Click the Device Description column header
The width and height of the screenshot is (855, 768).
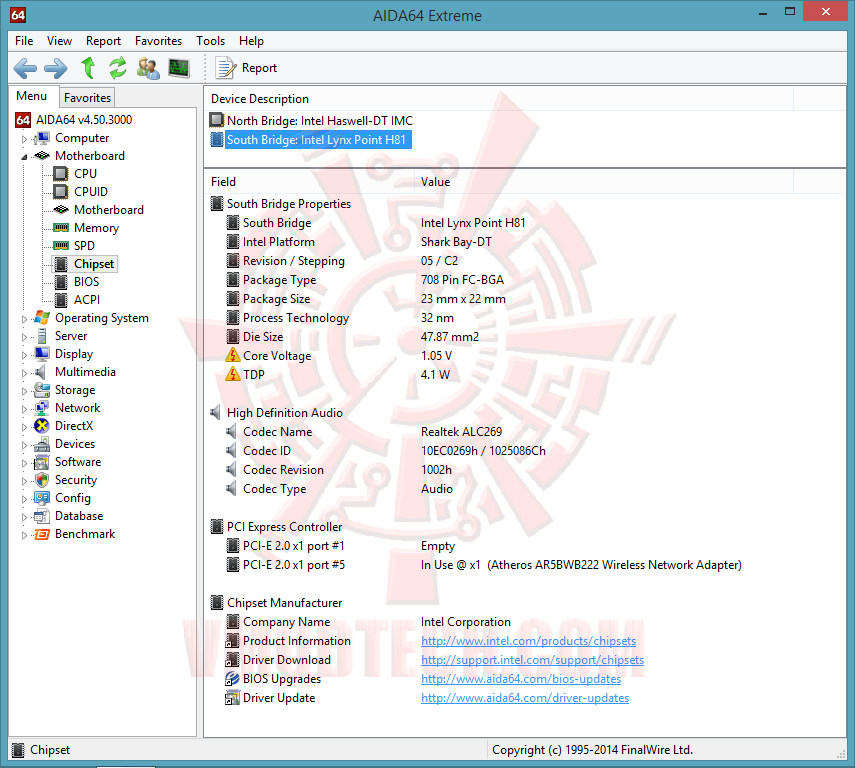pos(499,99)
